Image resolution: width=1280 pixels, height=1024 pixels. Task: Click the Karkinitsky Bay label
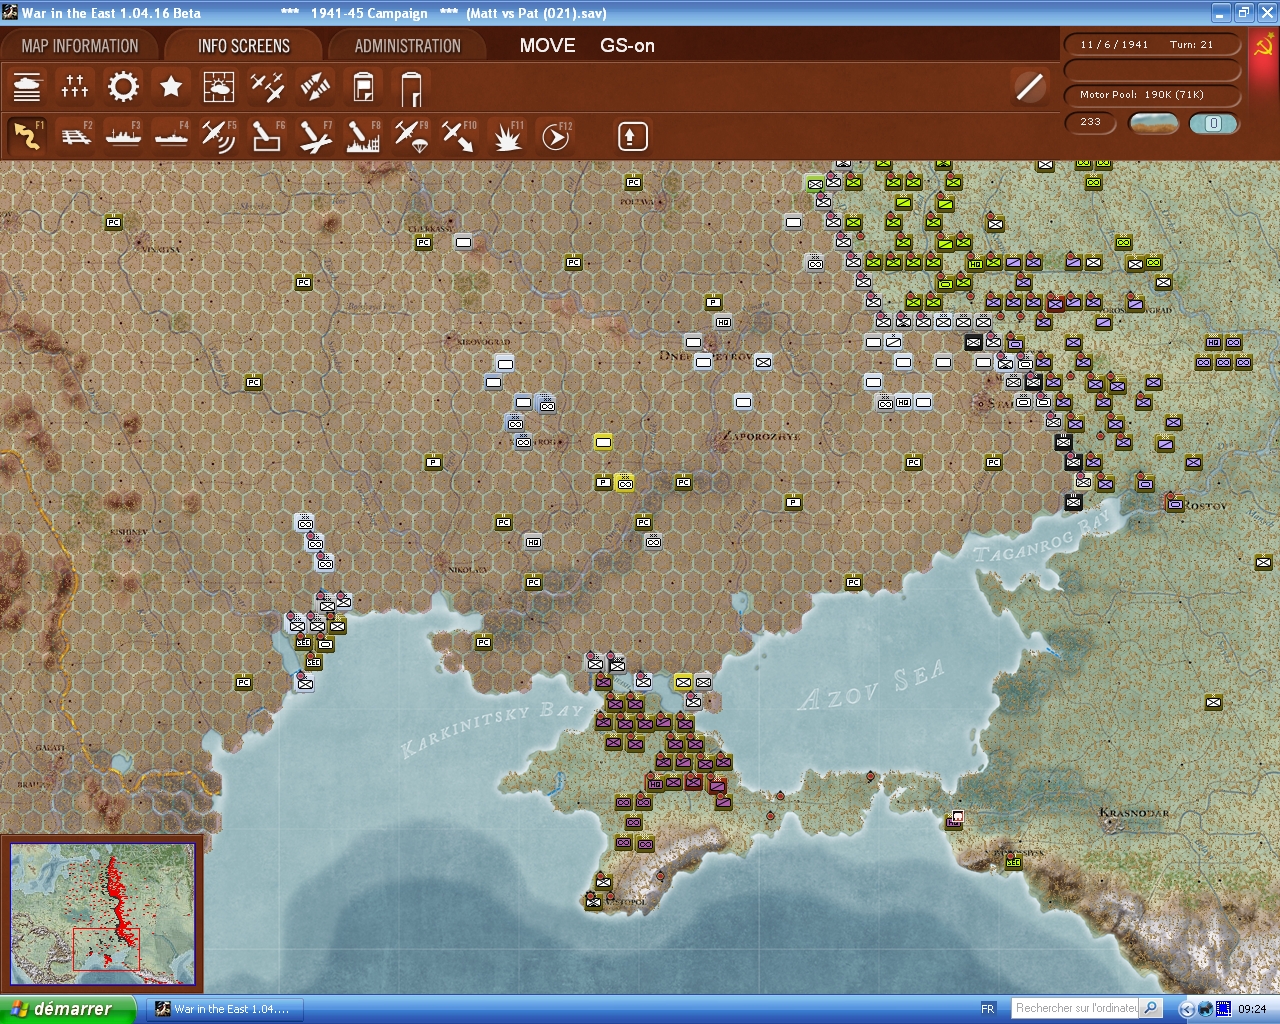(x=491, y=729)
